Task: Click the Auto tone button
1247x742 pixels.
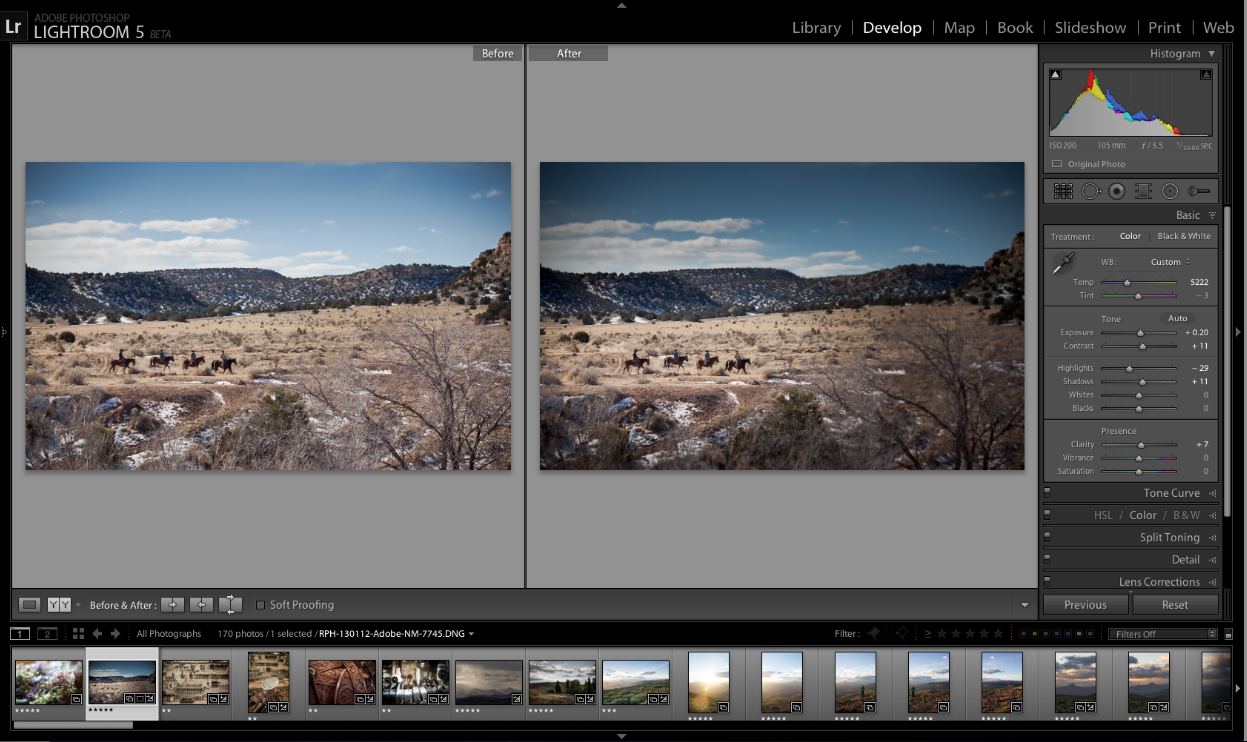Action: [x=1178, y=318]
